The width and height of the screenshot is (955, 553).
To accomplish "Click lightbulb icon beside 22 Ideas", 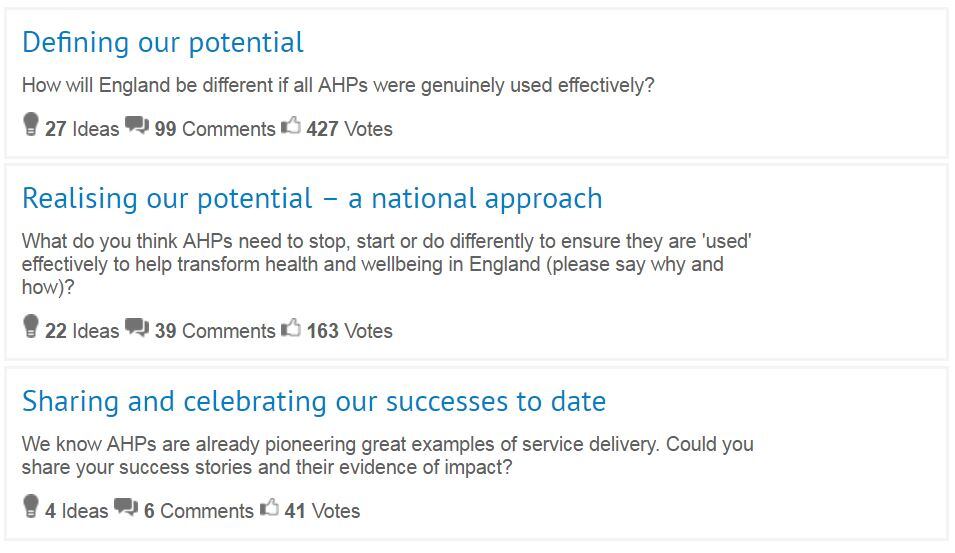I will [31, 326].
